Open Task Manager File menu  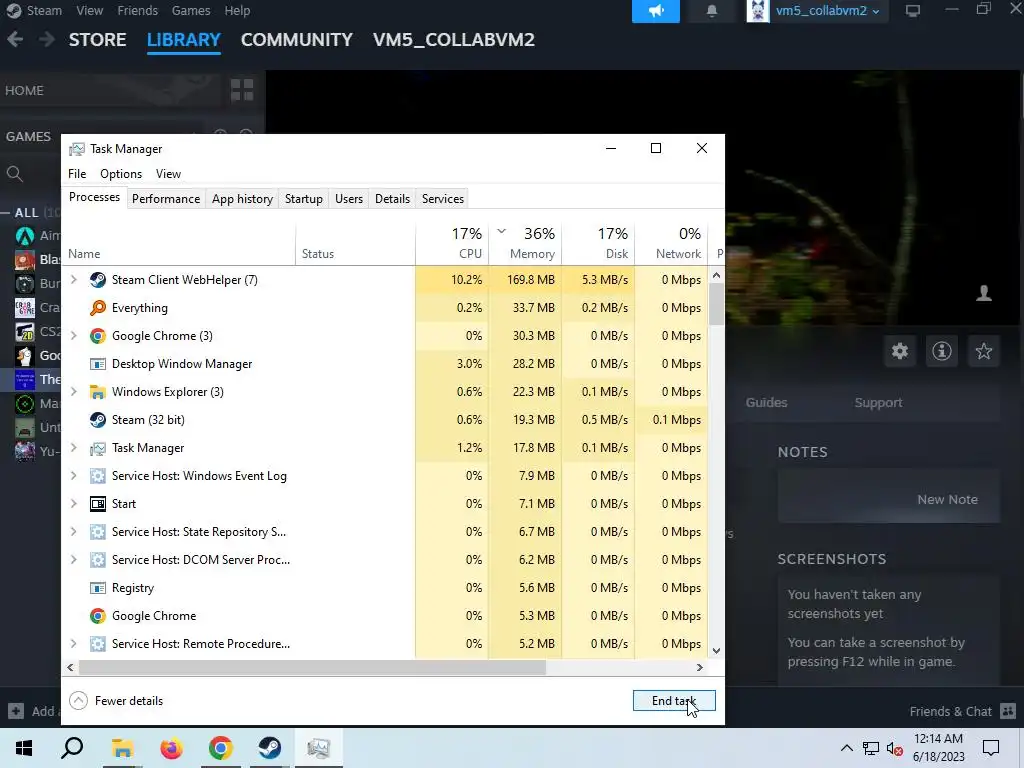[77, 174]
